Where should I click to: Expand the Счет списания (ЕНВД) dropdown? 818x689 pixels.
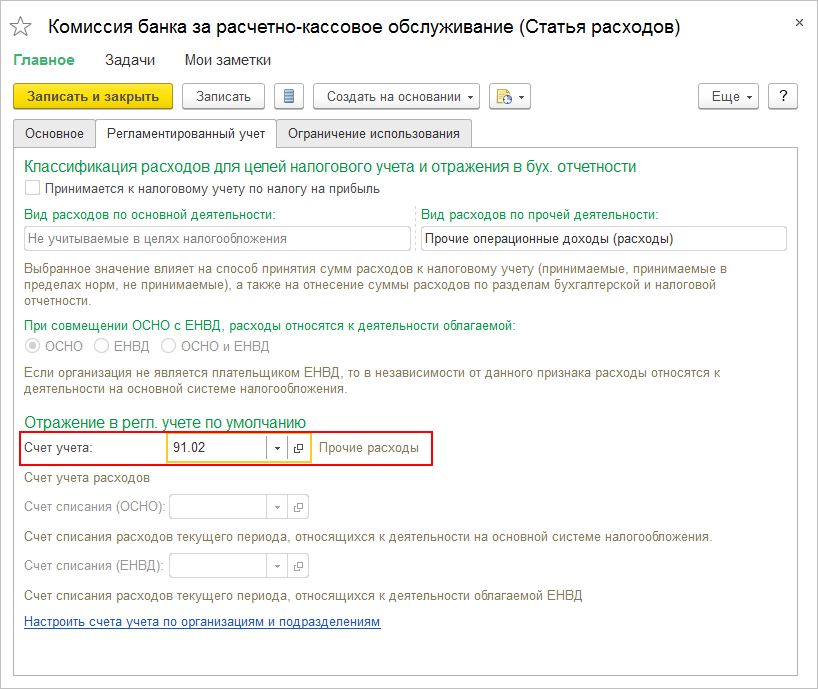pos(277,566)
